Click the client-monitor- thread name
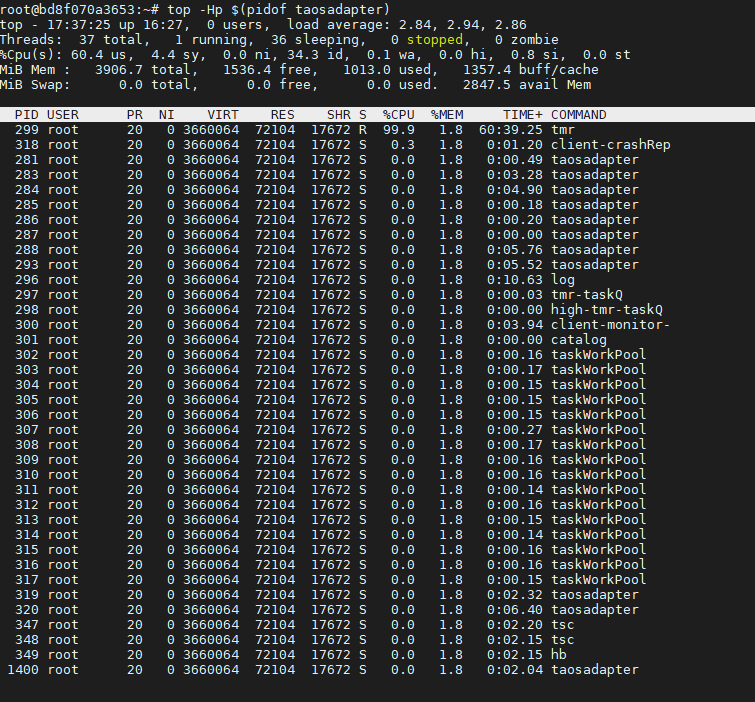The width and height of the screenshot is (755, 702). click(x=610, y=325)
